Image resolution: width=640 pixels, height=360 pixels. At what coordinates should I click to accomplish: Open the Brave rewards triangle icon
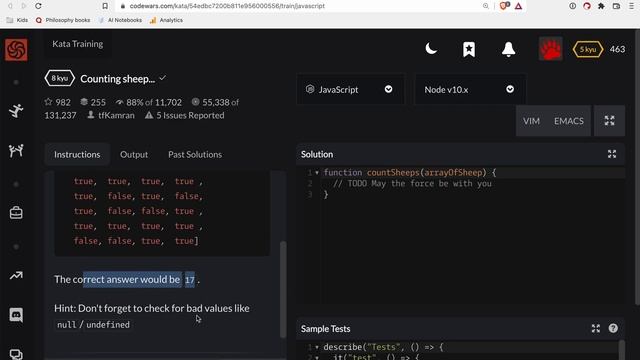tap(518, 6)
